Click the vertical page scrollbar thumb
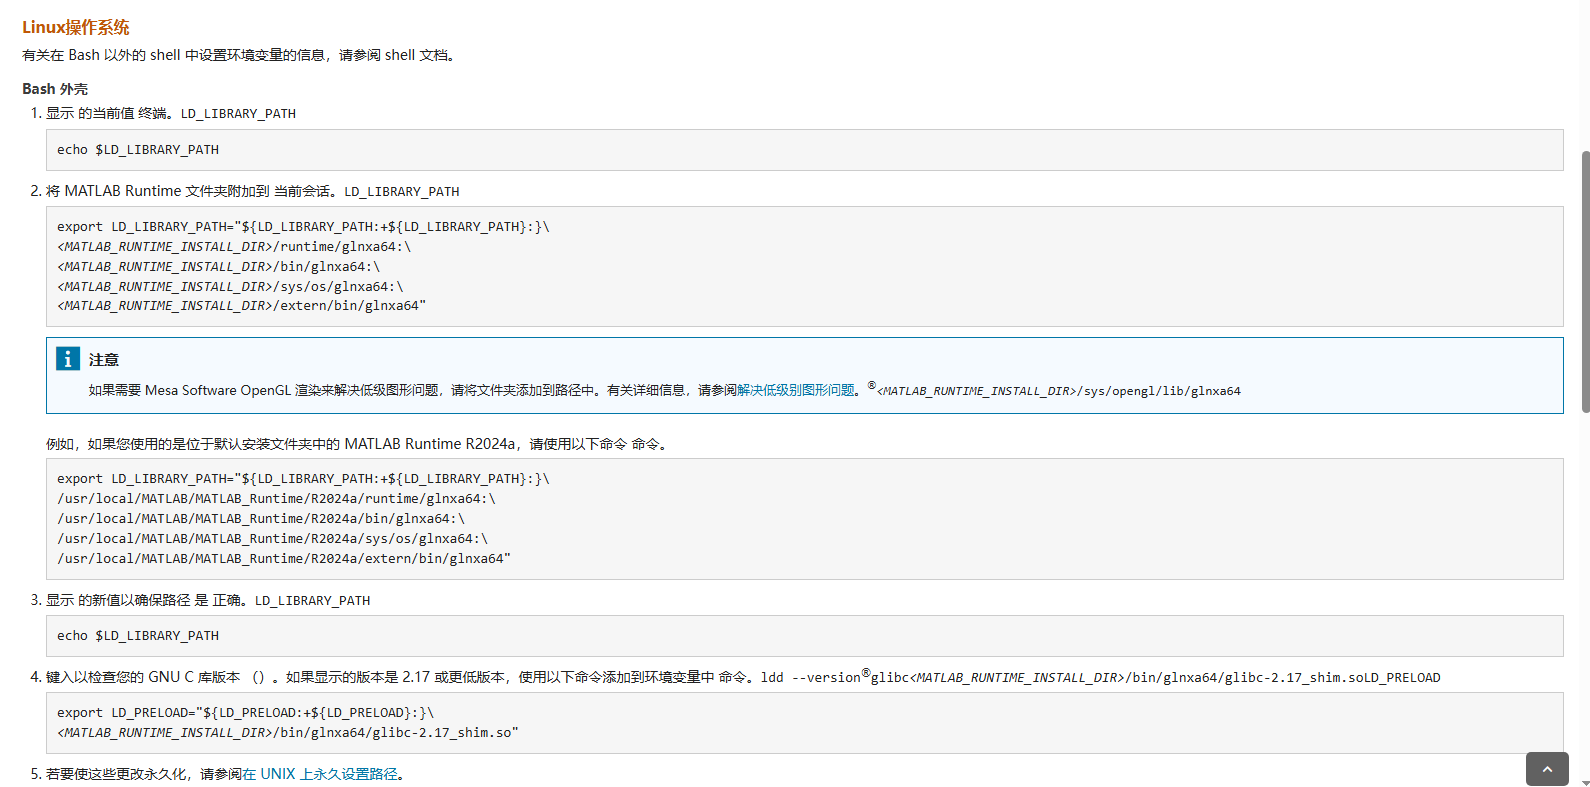Image resolution: width=1590 pixels, height=787 pixels. point(1585,282)
